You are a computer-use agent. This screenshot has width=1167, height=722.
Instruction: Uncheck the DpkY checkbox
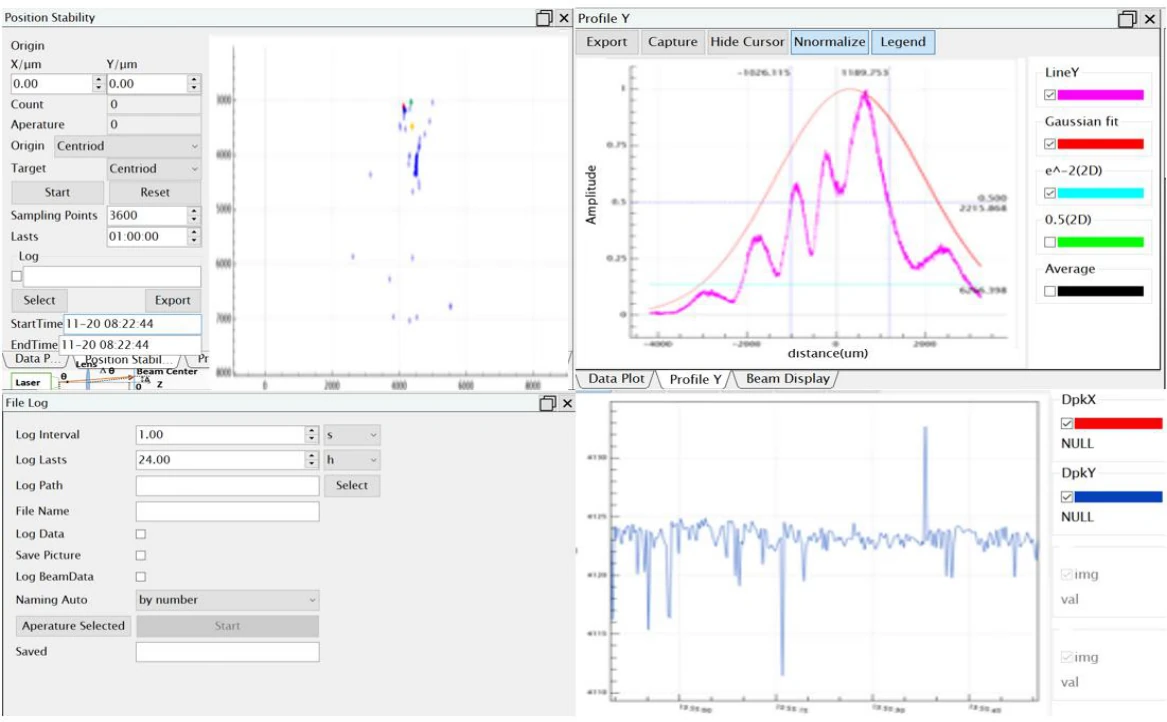(1067, 496)
